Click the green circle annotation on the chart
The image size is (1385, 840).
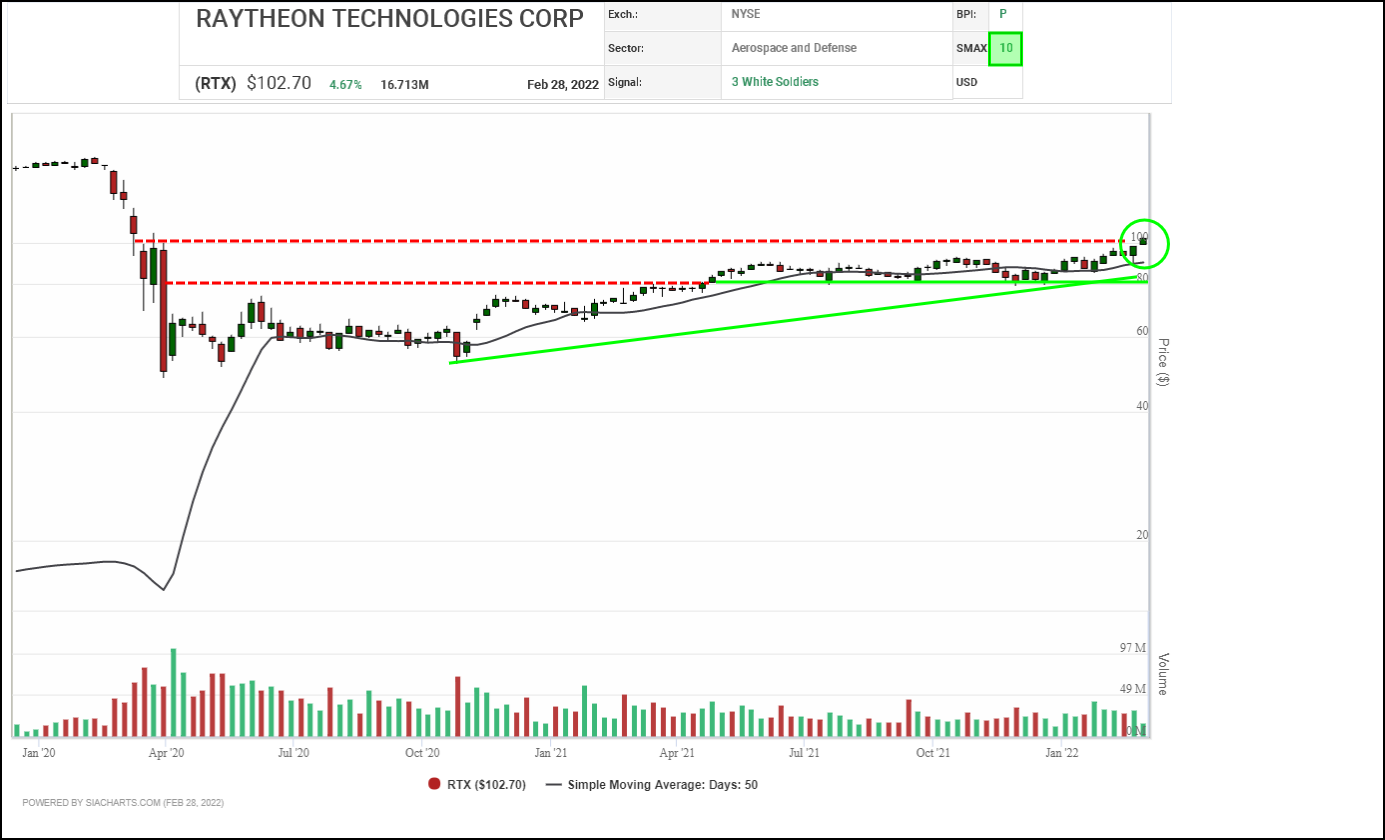click(1144, 245)
